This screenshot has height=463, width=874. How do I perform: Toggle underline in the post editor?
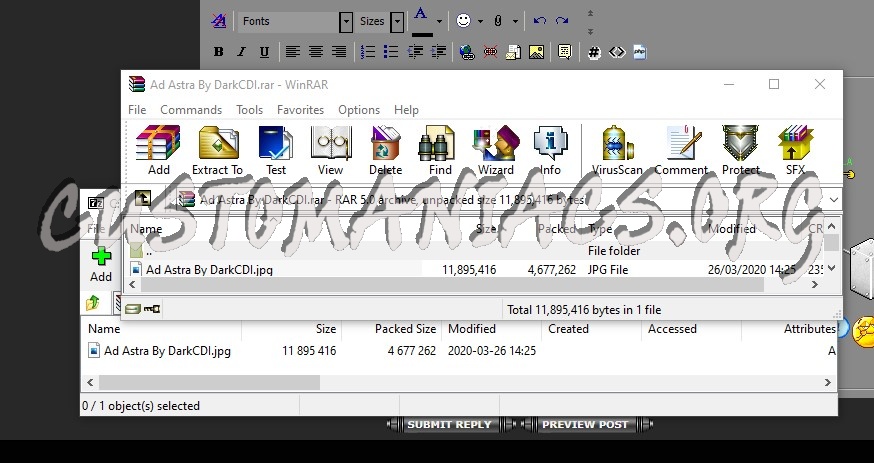(264, 52)
